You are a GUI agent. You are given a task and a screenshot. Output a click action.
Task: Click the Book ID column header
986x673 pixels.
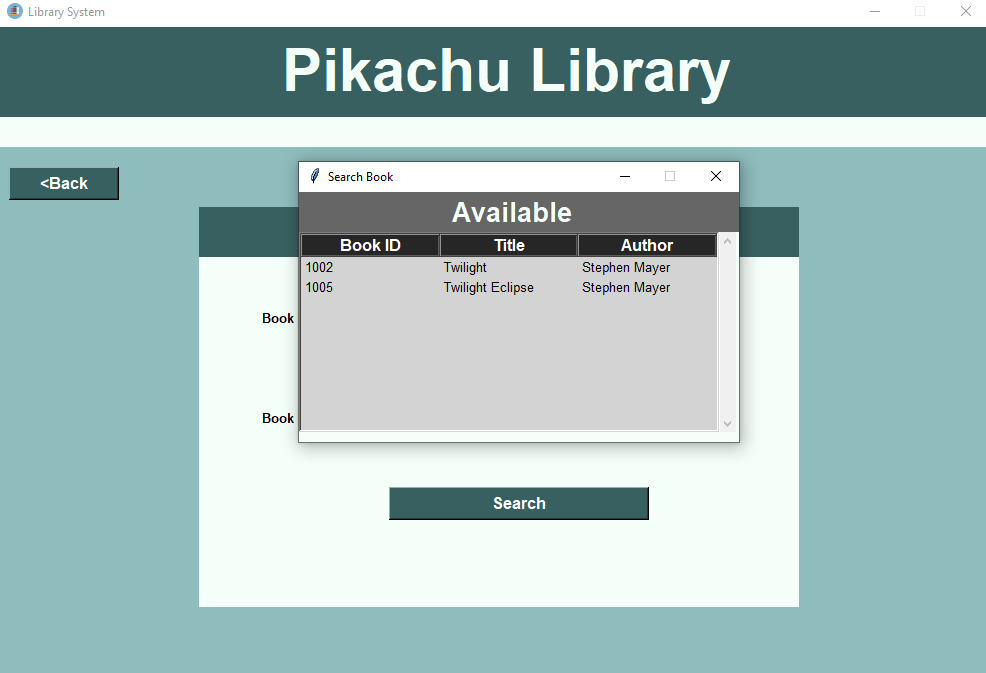(x=369, y=244)
